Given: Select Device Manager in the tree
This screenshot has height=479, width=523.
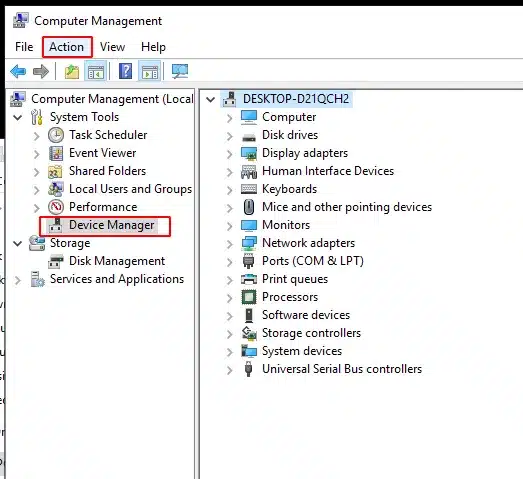Looking at the screenshot, I should point(111,225).
